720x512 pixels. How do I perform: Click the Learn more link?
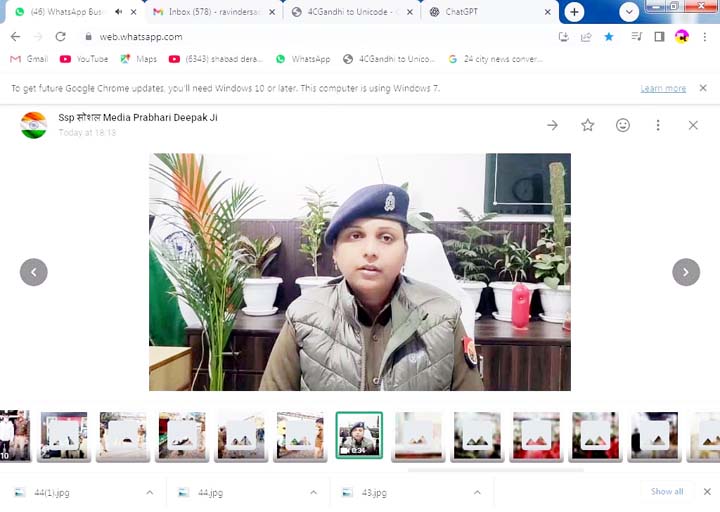point(663,88)
